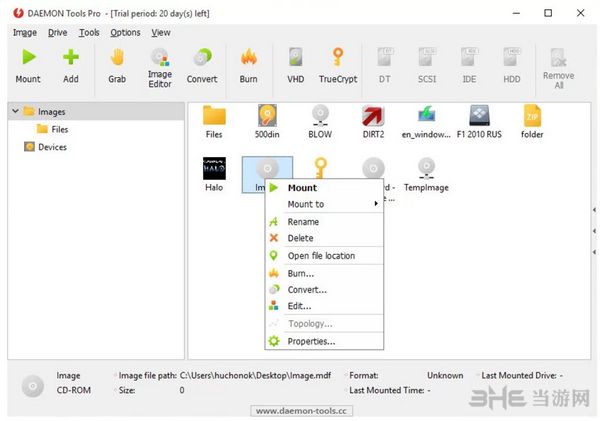Add an IDE virtual drive

[469, 67]
